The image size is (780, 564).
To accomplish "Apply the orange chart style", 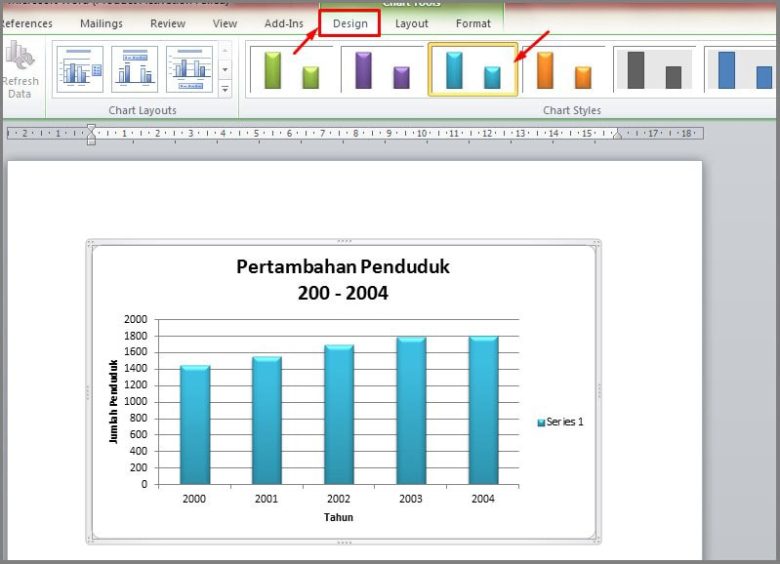I will [564, 70].
